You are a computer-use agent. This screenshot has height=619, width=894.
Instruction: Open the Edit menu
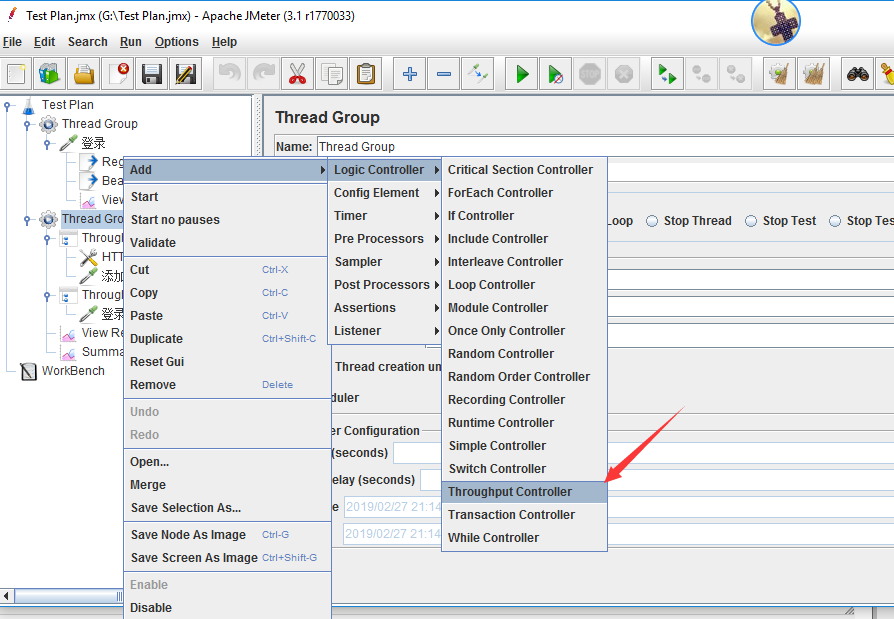pos(44,42)
